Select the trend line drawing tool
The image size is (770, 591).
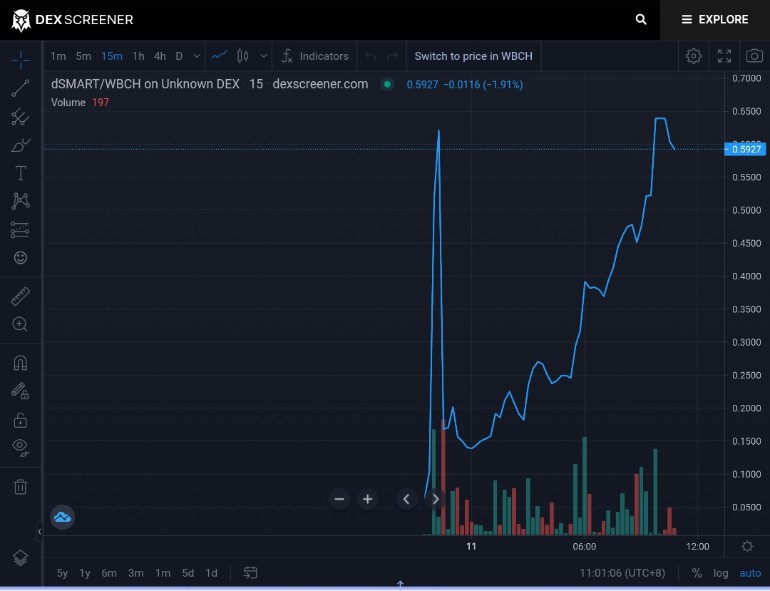click(x=20, y=88)
